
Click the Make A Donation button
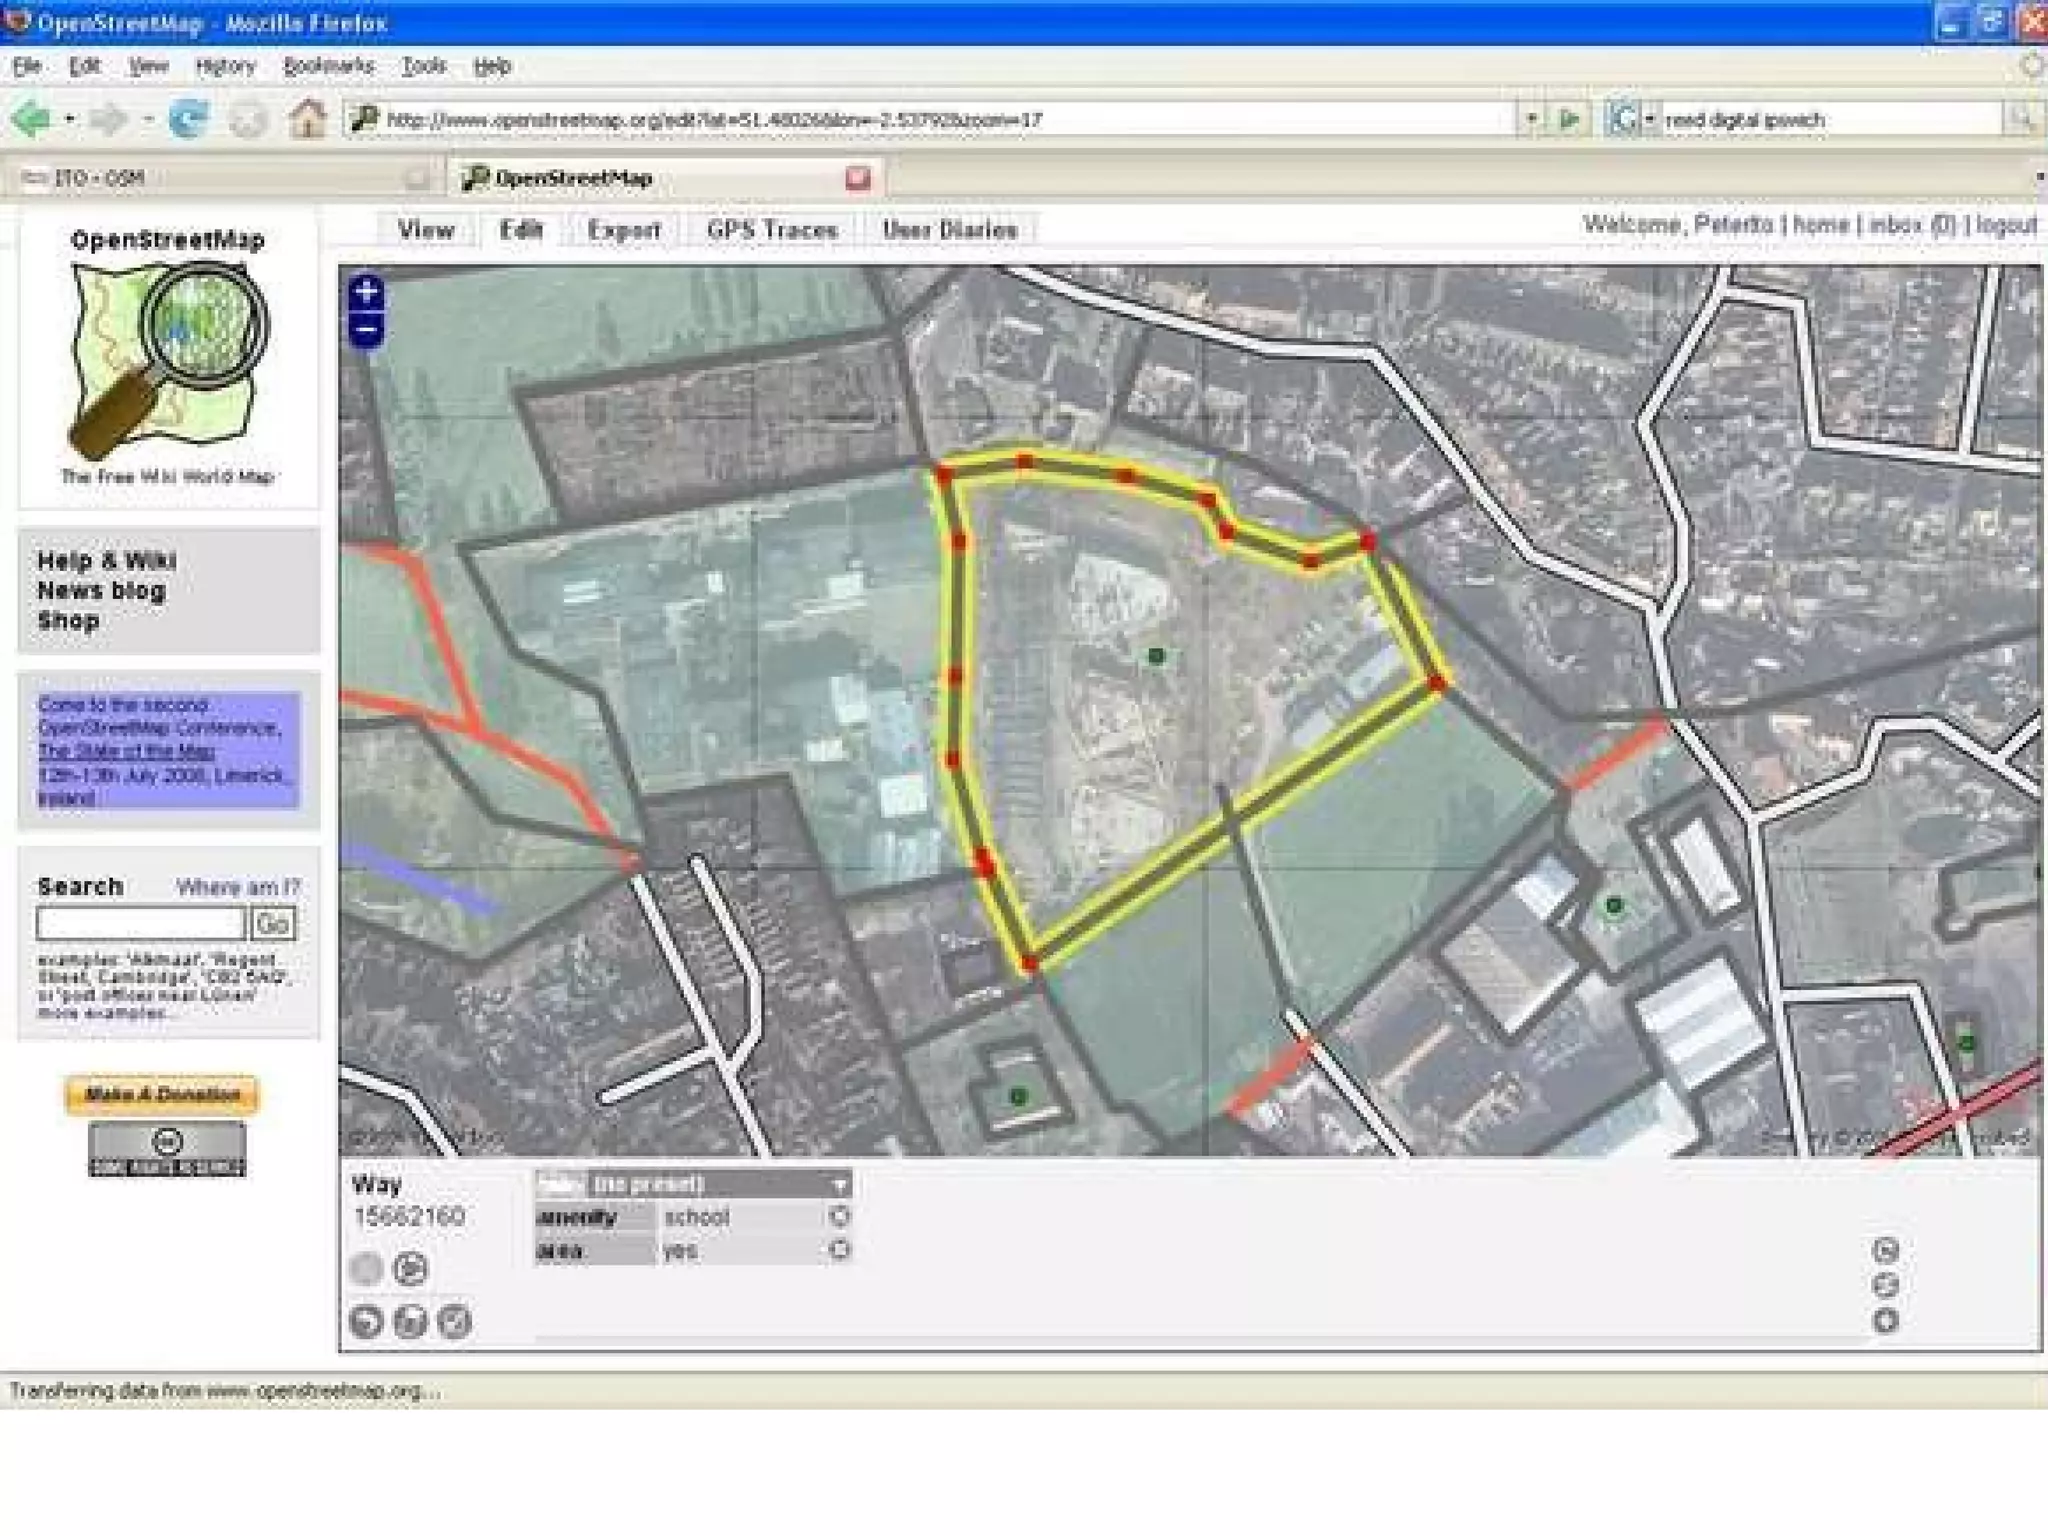(x=162, y=1094)
